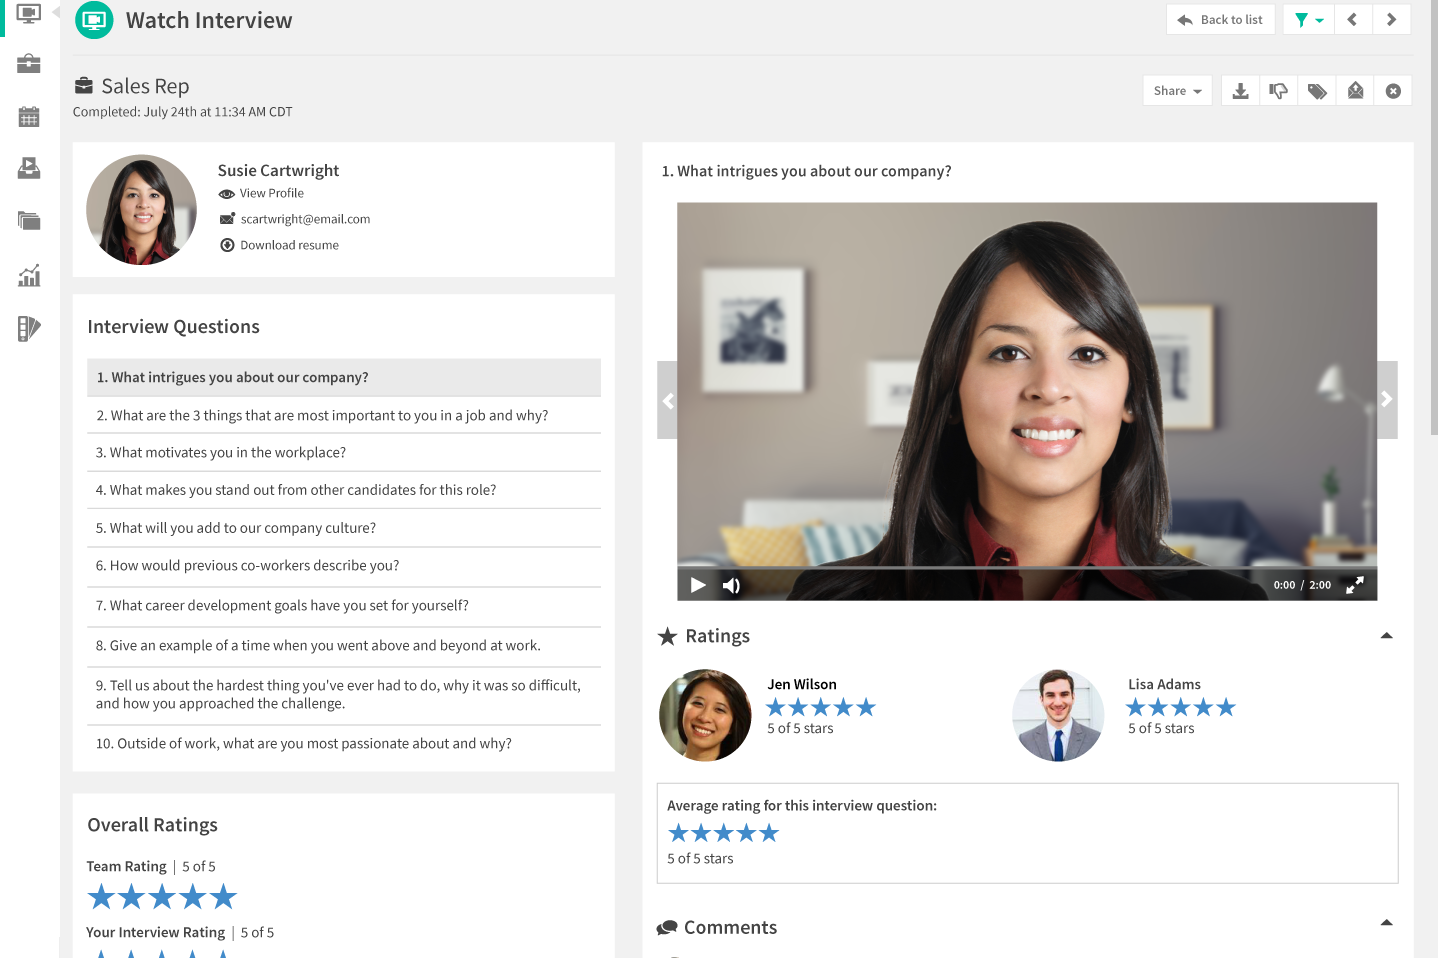The height and width of the screenshot is (958, 1438).
Task: Click the envelope email icon in toolbar
Action: [x=1355, y=91]
